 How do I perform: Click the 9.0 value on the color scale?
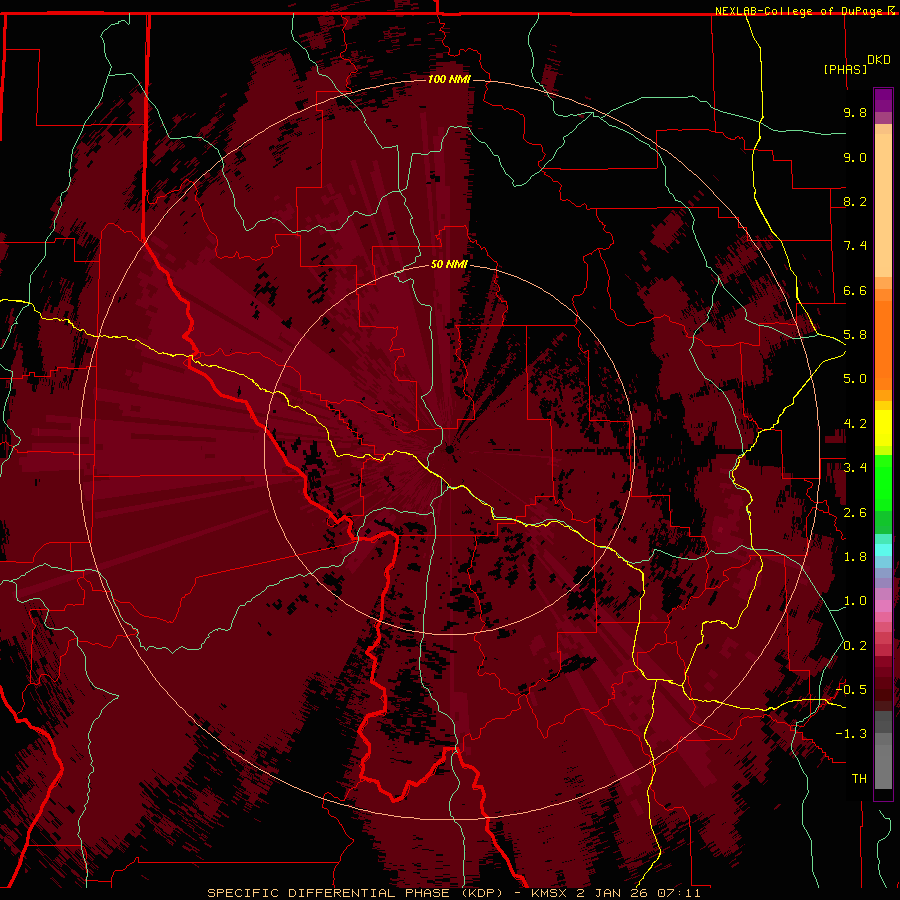pos(855,157)
